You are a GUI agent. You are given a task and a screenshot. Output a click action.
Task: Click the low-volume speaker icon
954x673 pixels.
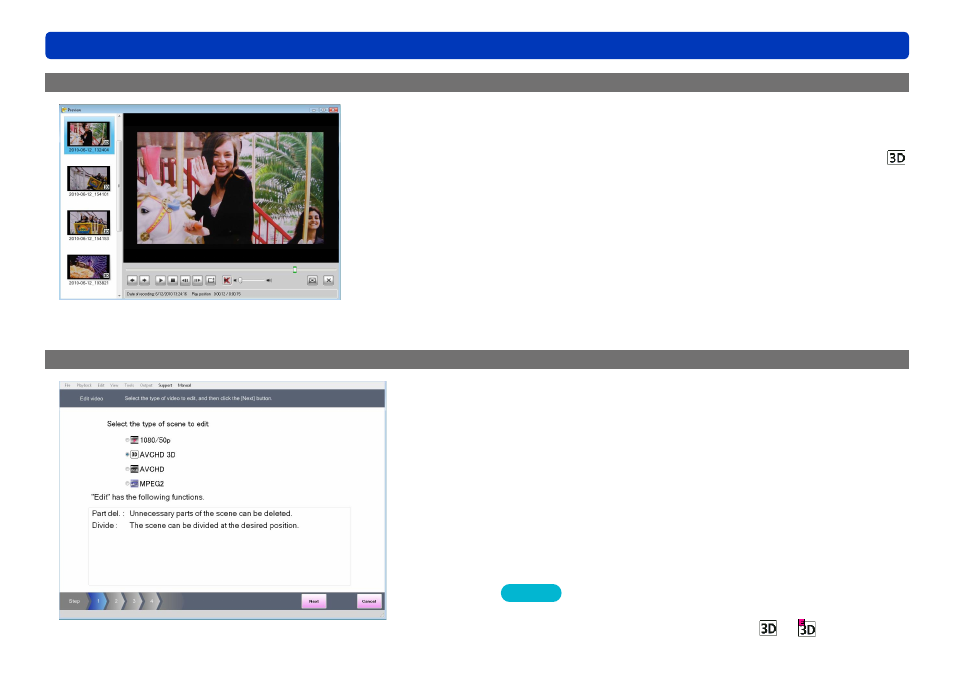235,280
